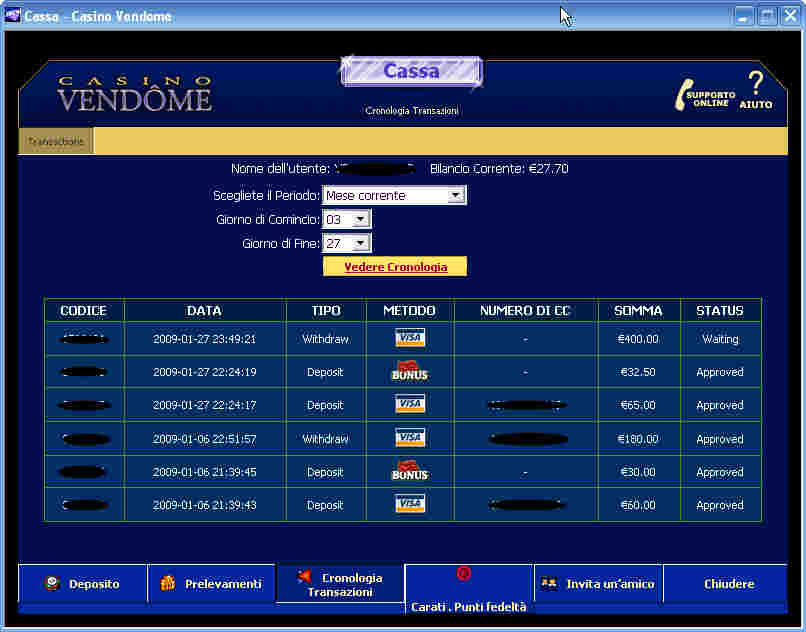Click the €65.00 amount cell
The height and width of the screenshot is (632, 806).
638,405
